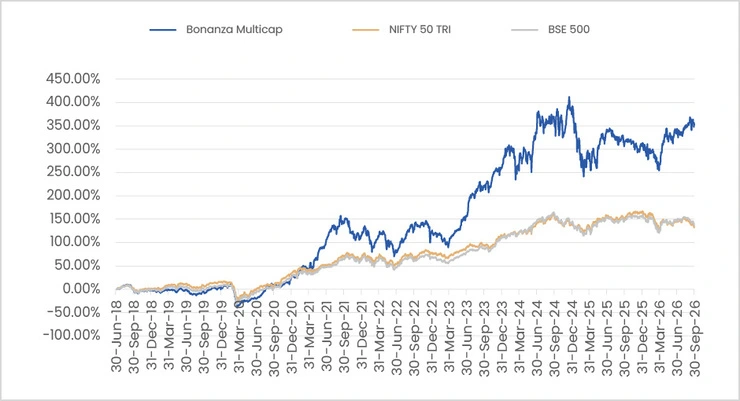Viewport: 740px width, 401px height.
Task: Click the 31-Mar-19 date label
Action: coord(169,336)
